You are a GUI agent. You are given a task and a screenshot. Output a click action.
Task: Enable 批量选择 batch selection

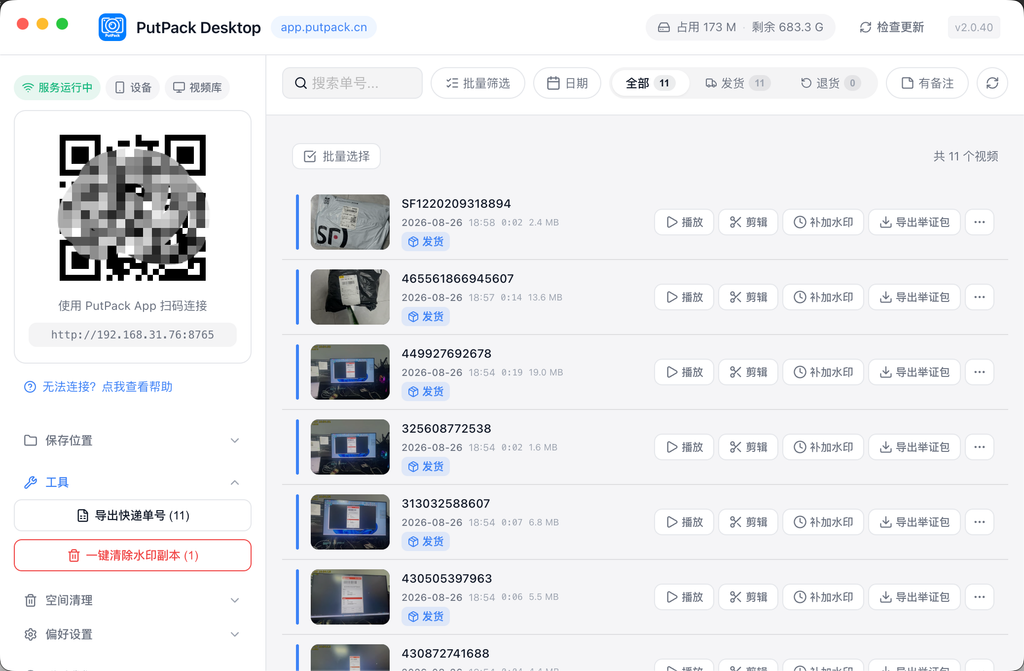tap(336, 156)
